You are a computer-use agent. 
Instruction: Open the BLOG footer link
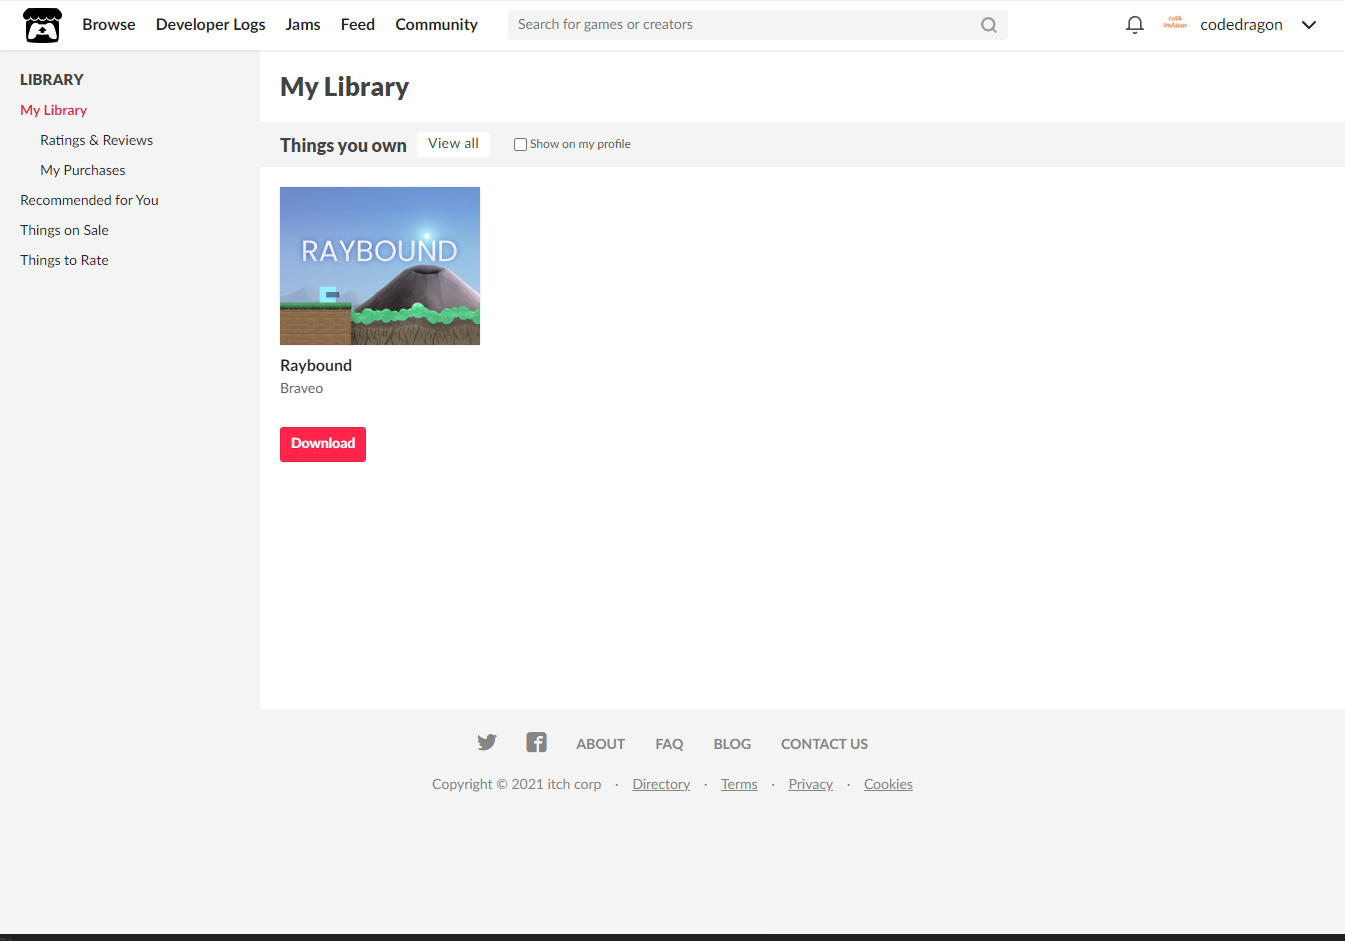coord(732,744)
